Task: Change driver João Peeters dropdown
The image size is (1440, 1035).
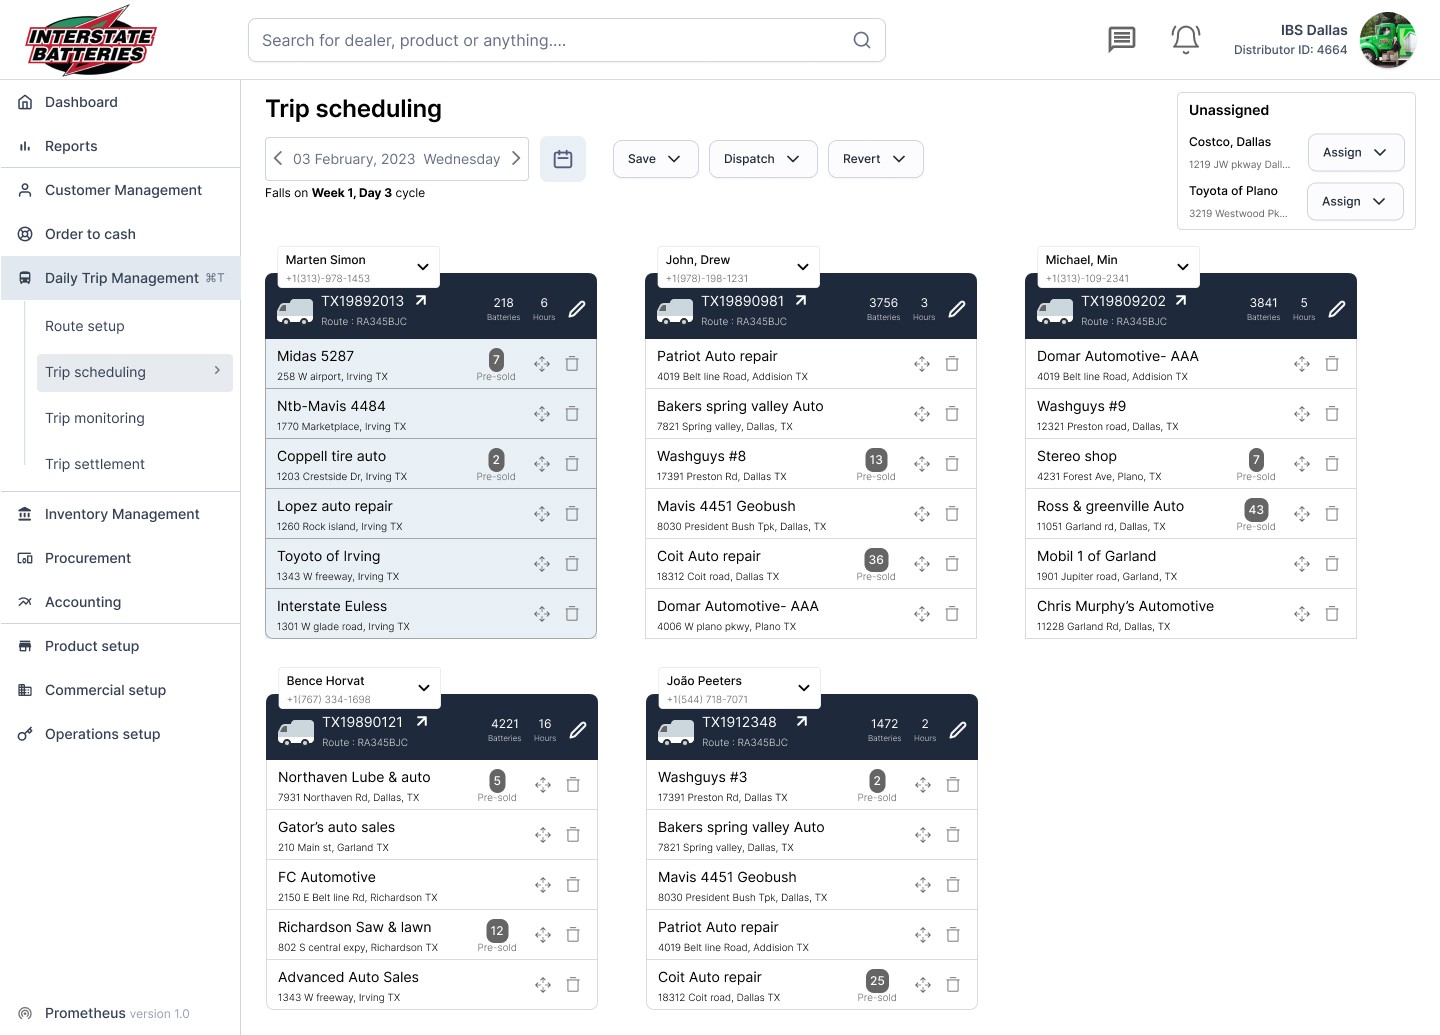Action: [740, 688]
